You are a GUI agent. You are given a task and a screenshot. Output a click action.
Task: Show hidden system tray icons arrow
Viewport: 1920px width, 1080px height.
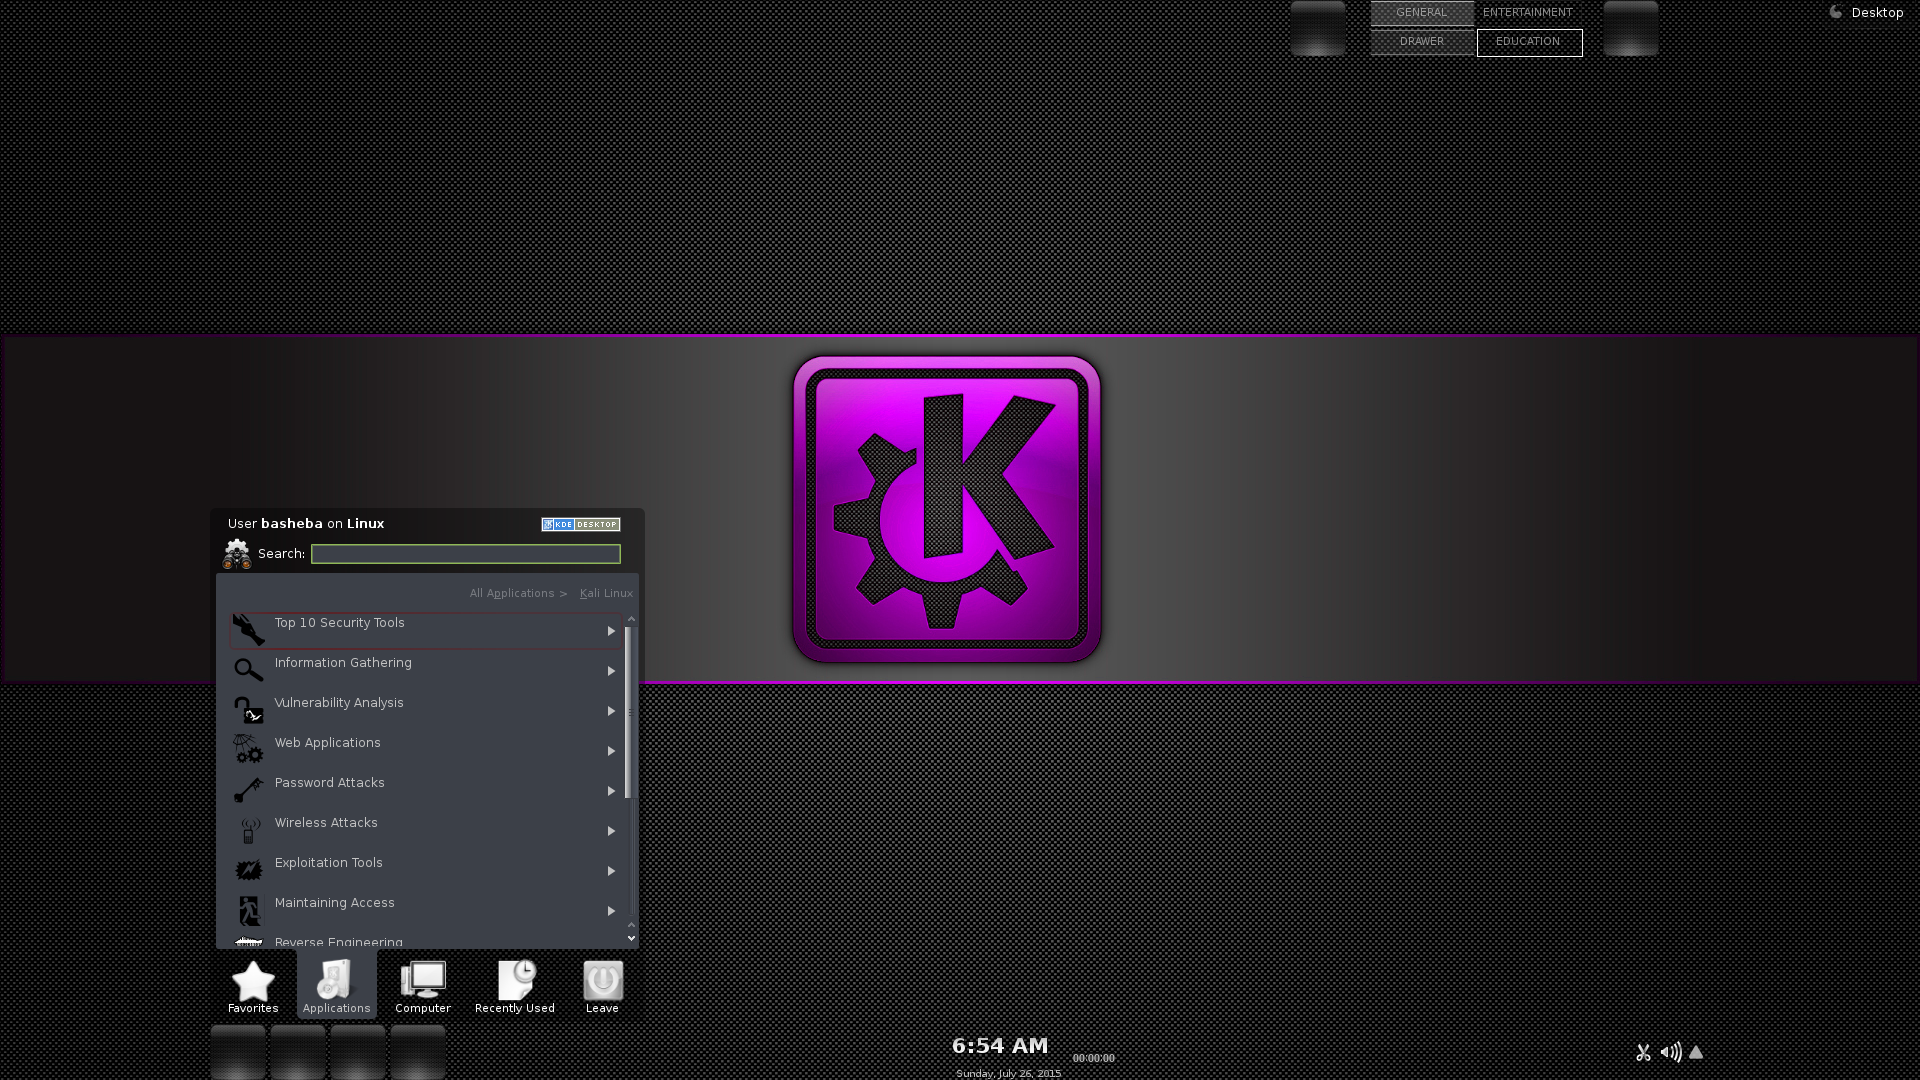[x=1696, y=1052]
